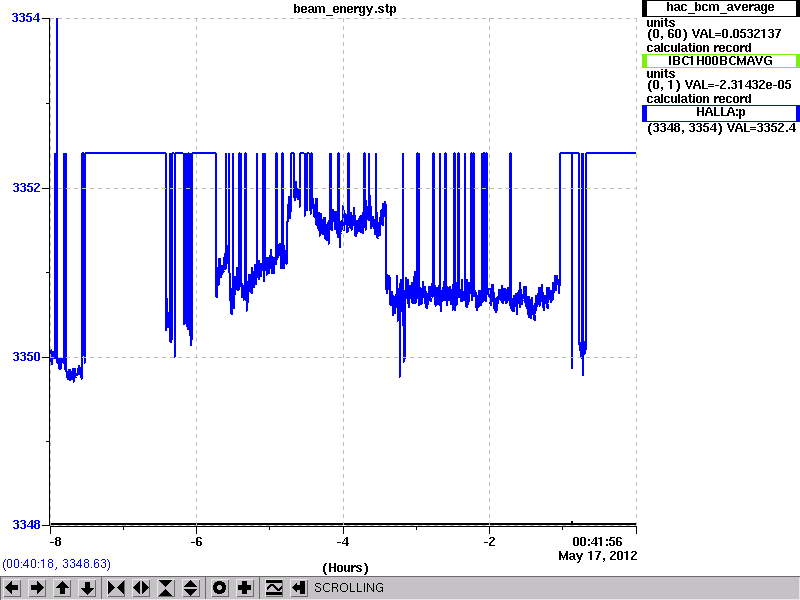Click the value text VAL=-2.31432e-05

click(x=738, y=85)
